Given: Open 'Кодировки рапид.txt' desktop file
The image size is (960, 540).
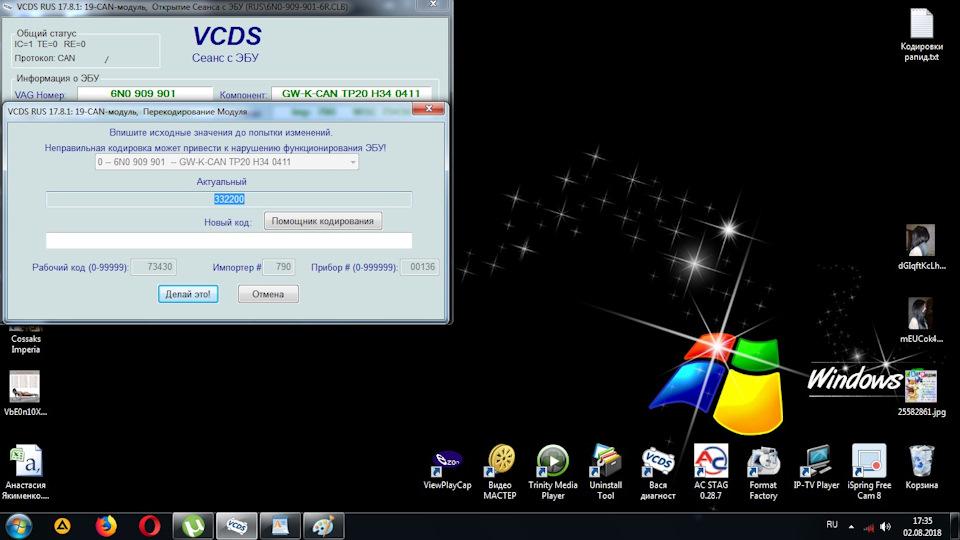Looking at the screenshot, I should coord(921,34).
